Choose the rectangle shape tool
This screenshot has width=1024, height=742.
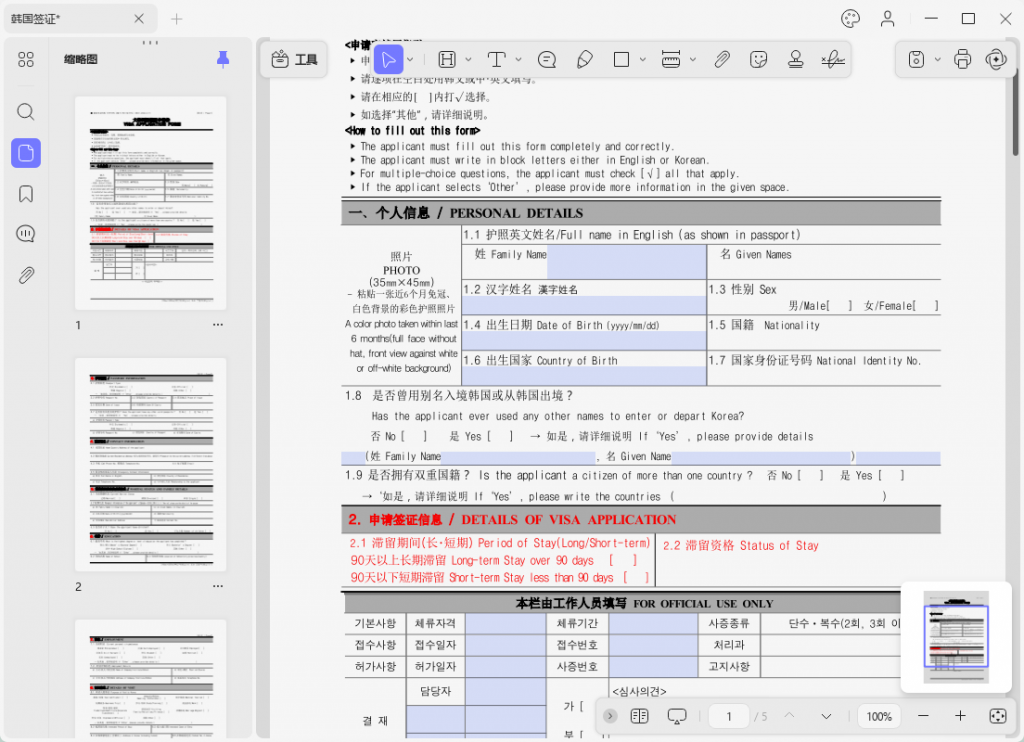(x=621, y=60)
